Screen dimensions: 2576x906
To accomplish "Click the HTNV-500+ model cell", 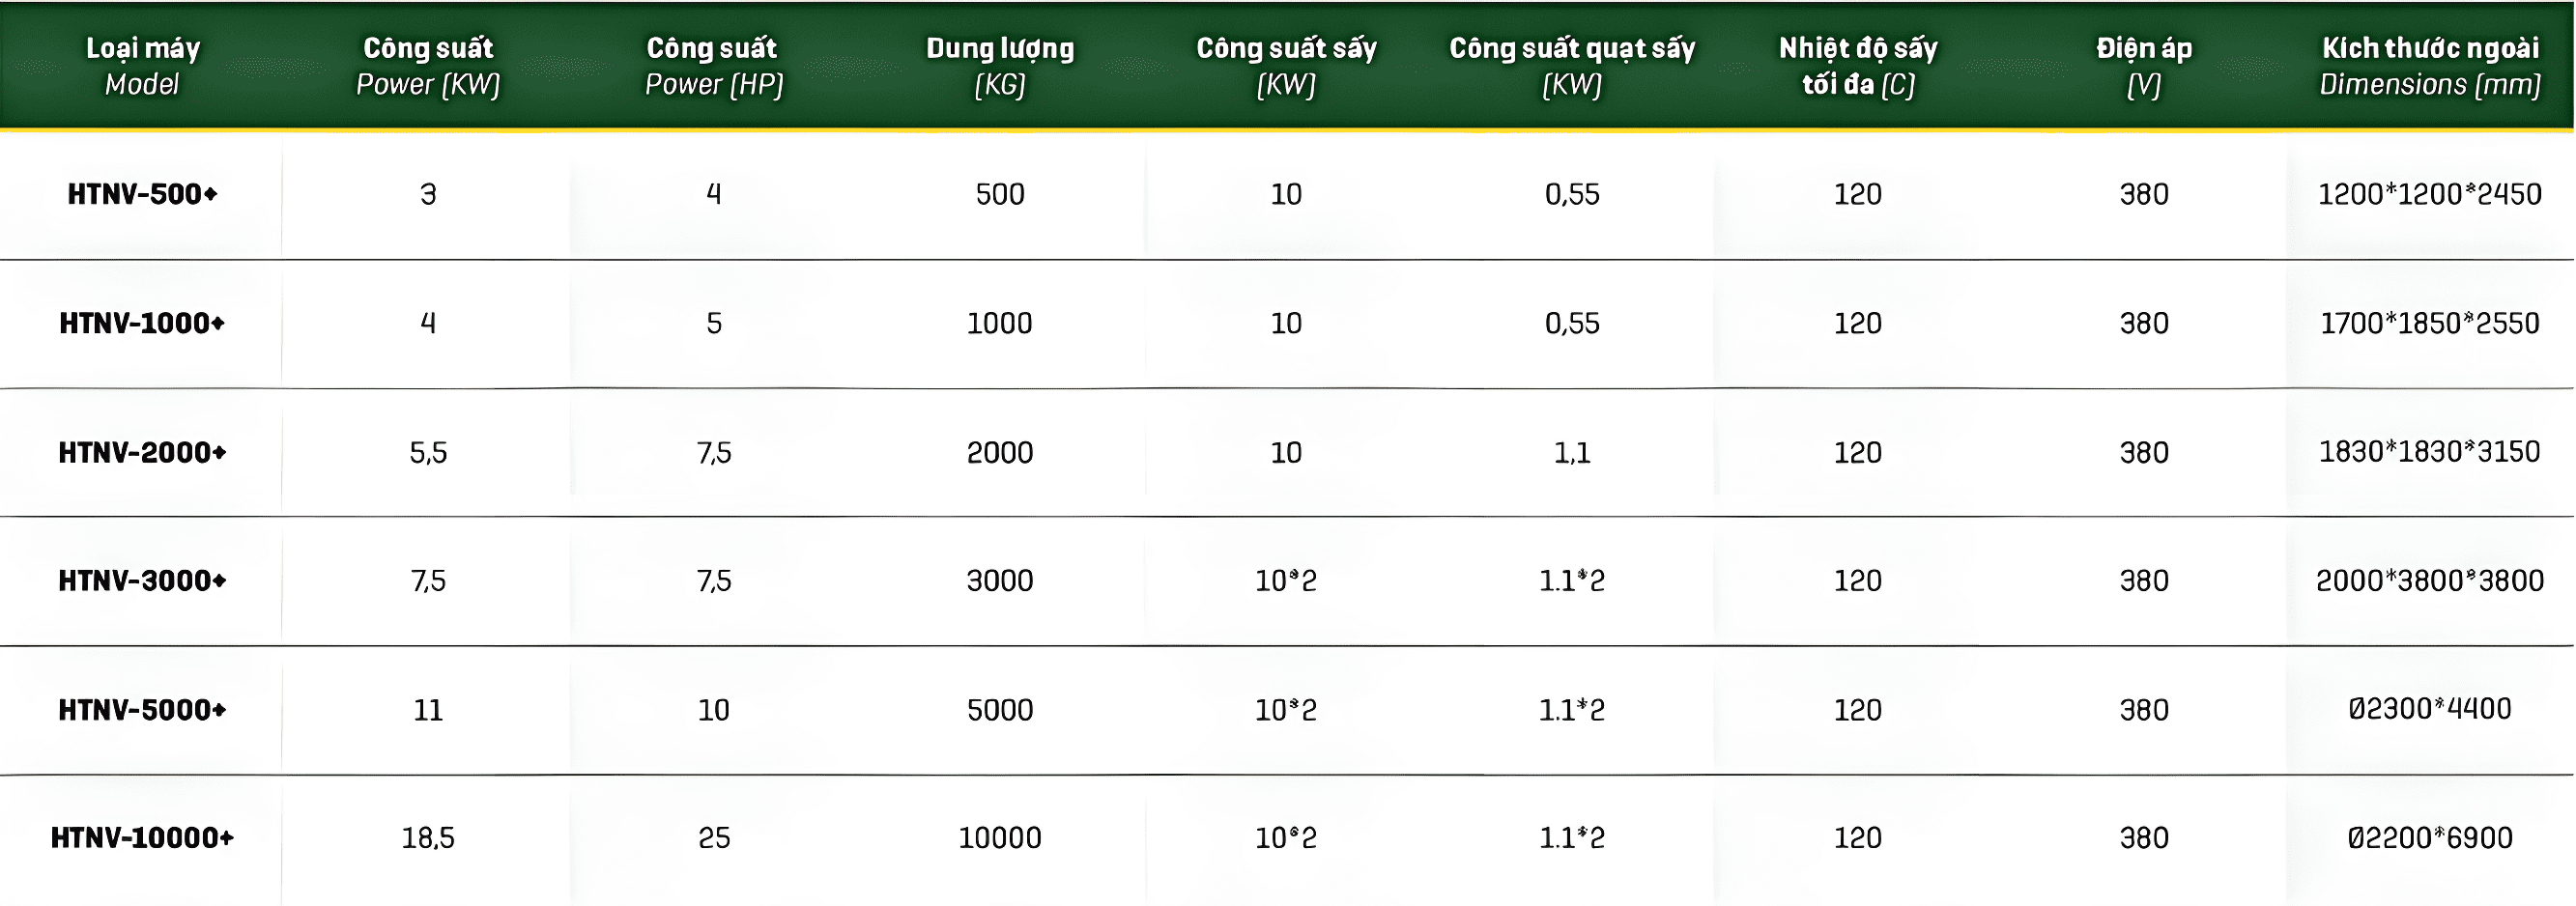I will (x=142, y=194).
